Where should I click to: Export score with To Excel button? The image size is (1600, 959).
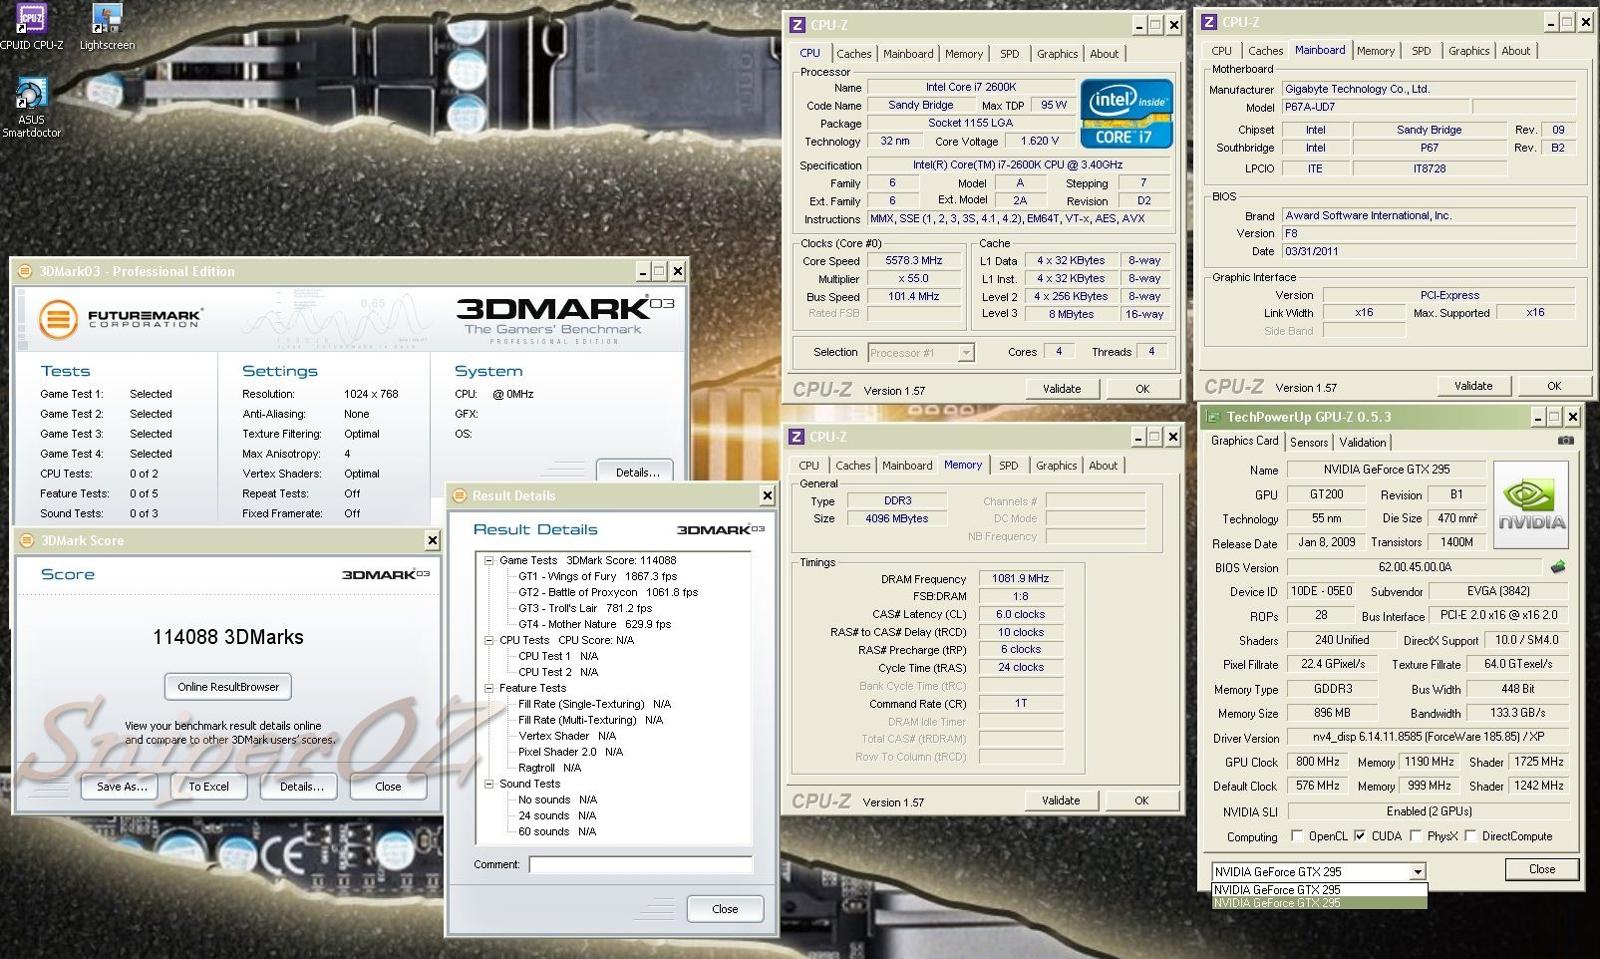tap(209, 787)
